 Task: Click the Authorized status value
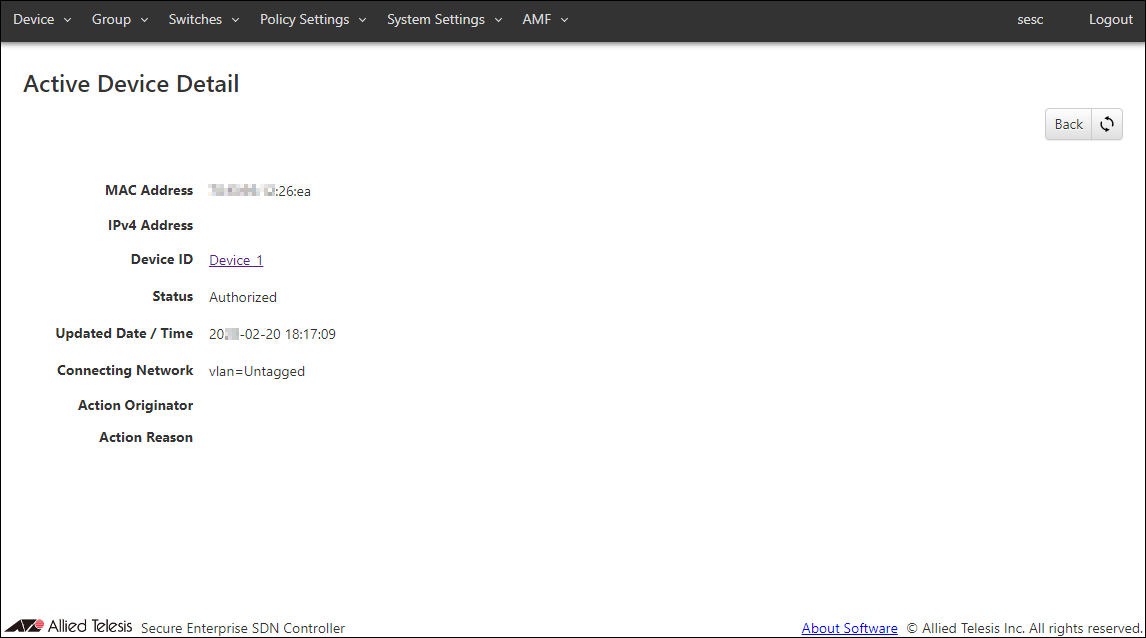tap(243, 297)
